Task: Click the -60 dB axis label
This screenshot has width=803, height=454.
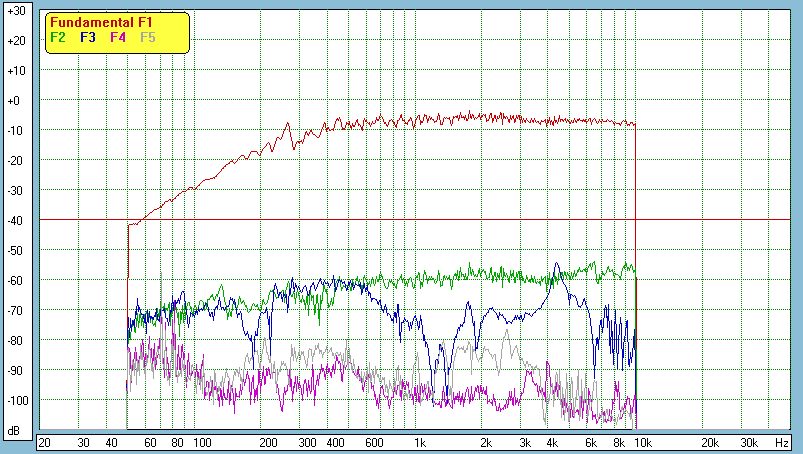Action: [15, 280]
